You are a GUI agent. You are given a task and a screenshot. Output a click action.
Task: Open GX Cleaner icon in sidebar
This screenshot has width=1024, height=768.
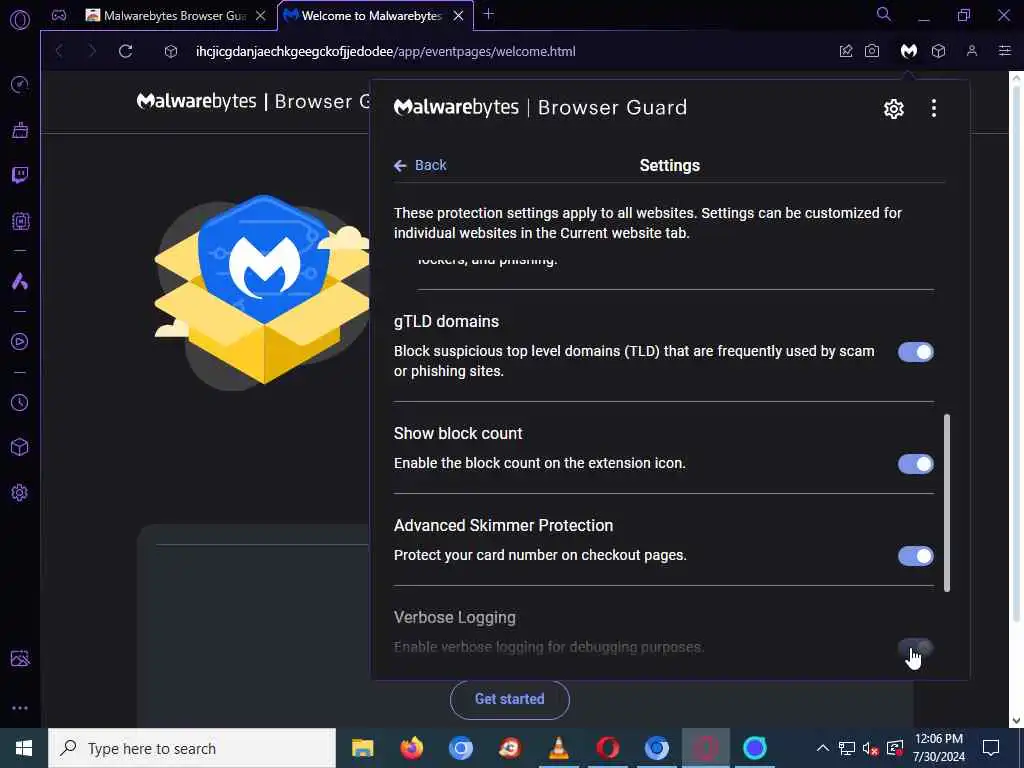[x=20, y=130]
